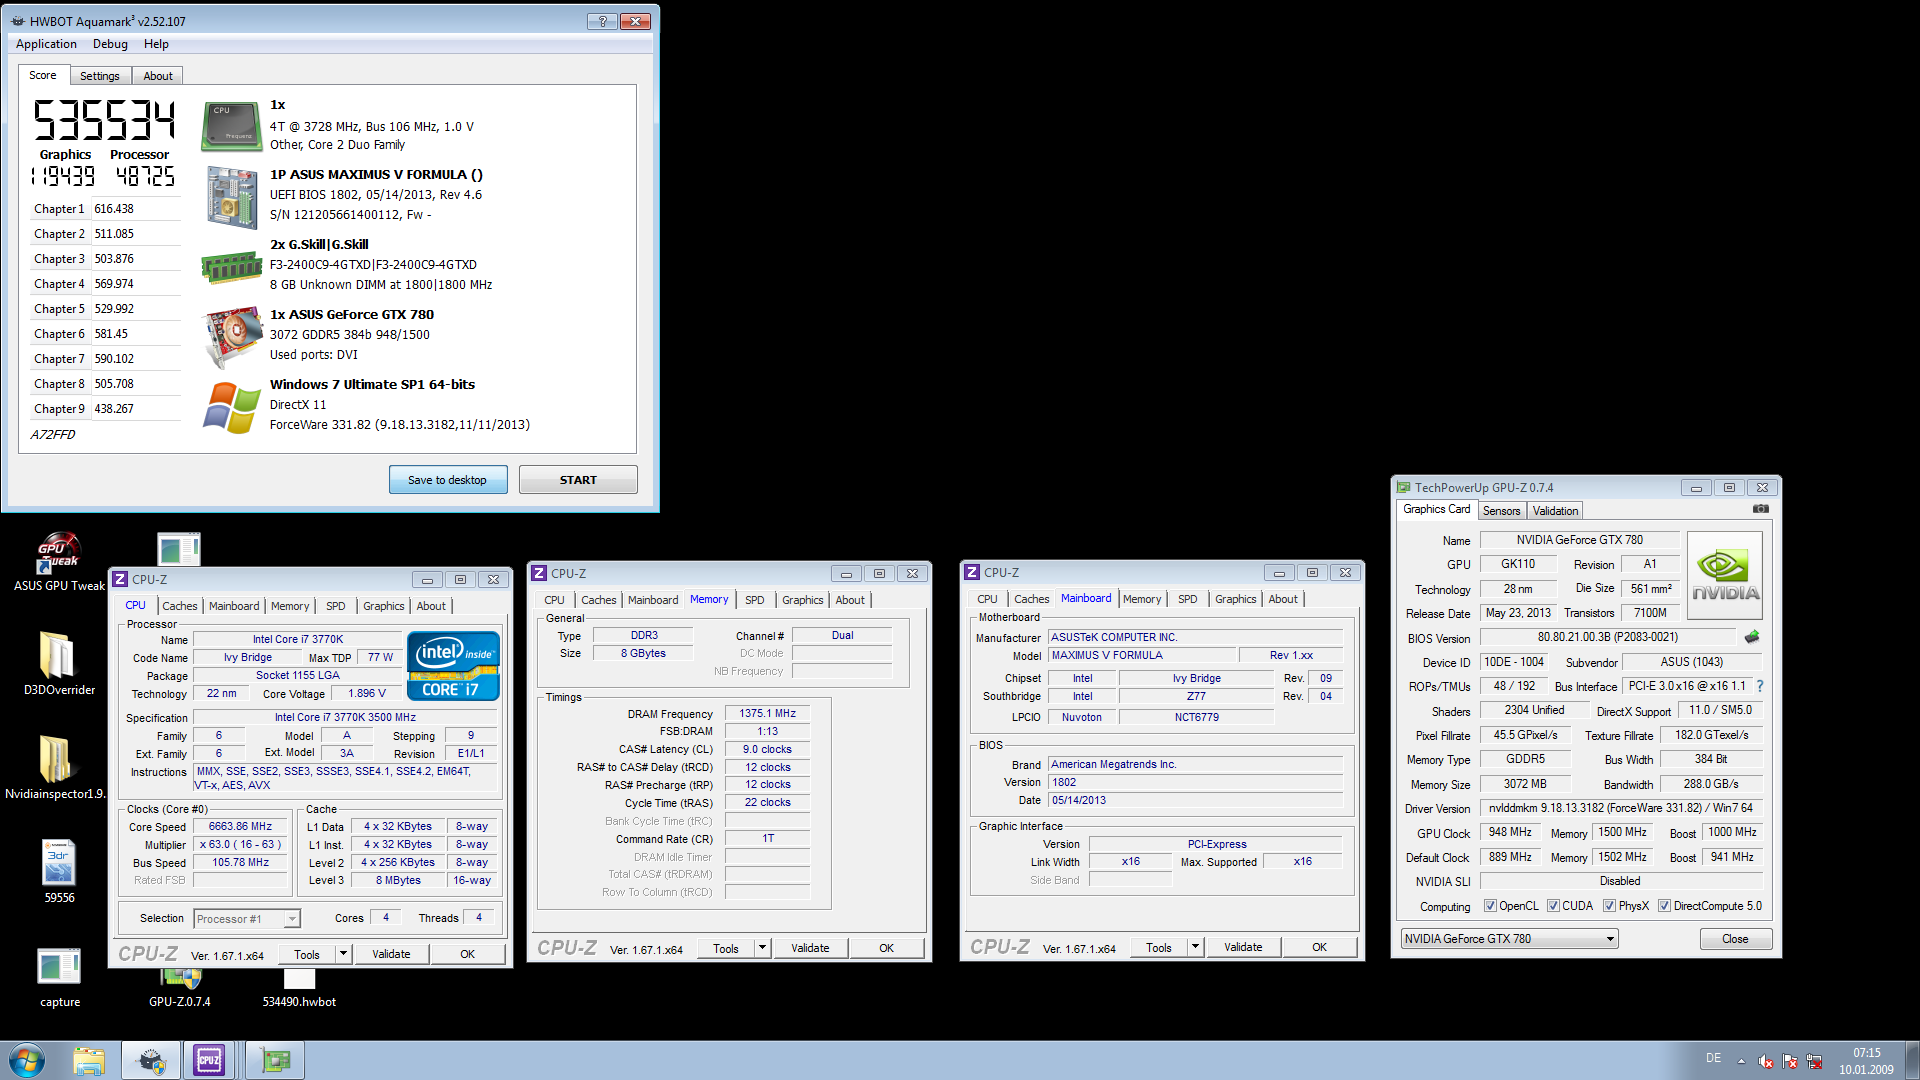This screenshot has height=1080, width=1920.
Task: Click the Close button in GPU-Z
Action: coord(1735,939)
